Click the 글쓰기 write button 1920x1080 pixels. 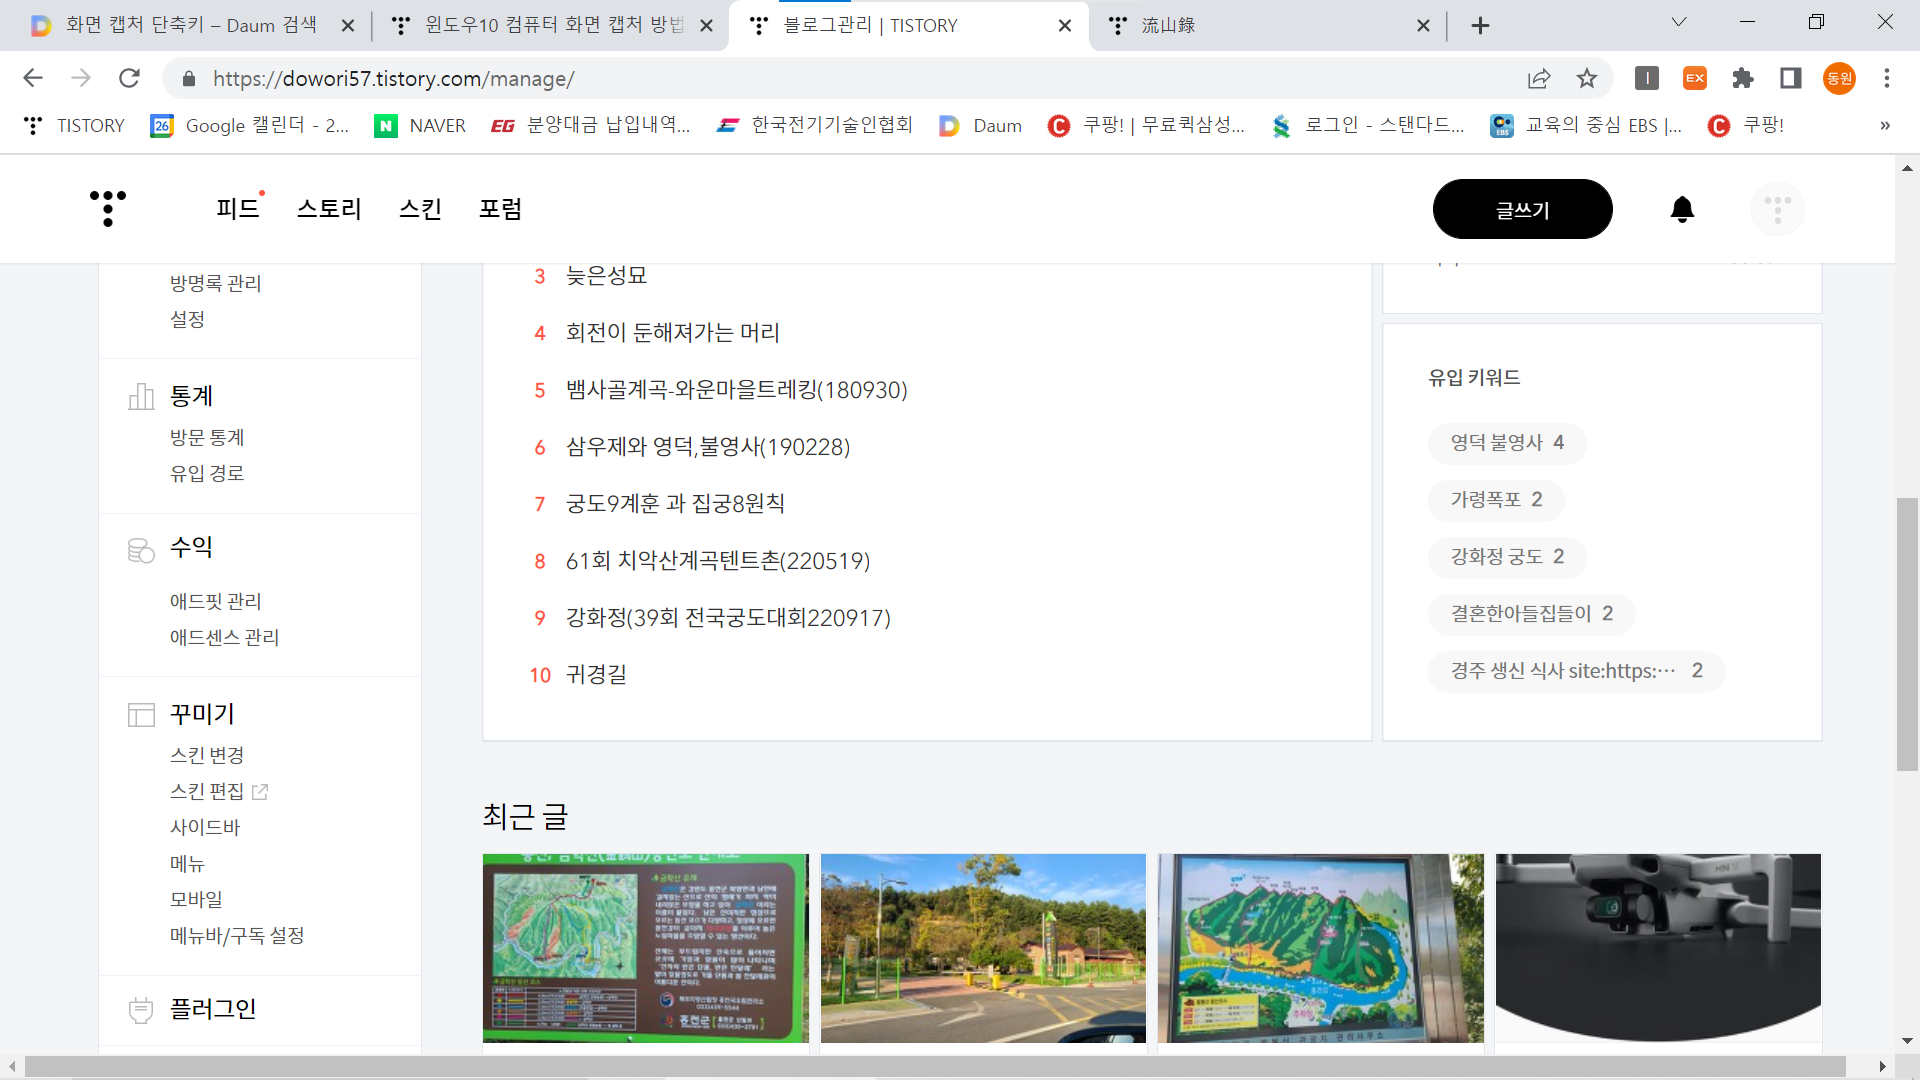pyautogui.click(x=1522, y=209)
